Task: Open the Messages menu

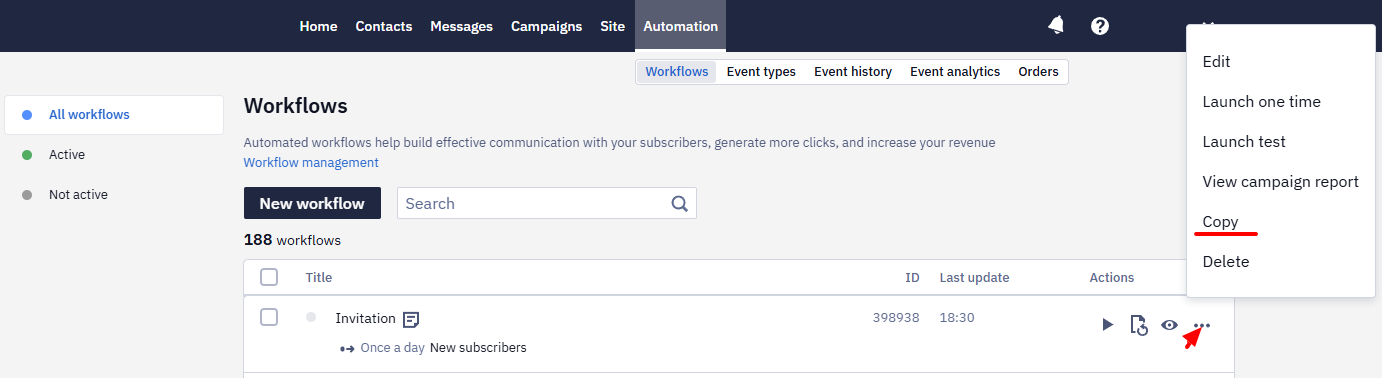Action: click(x=461, y=26)
